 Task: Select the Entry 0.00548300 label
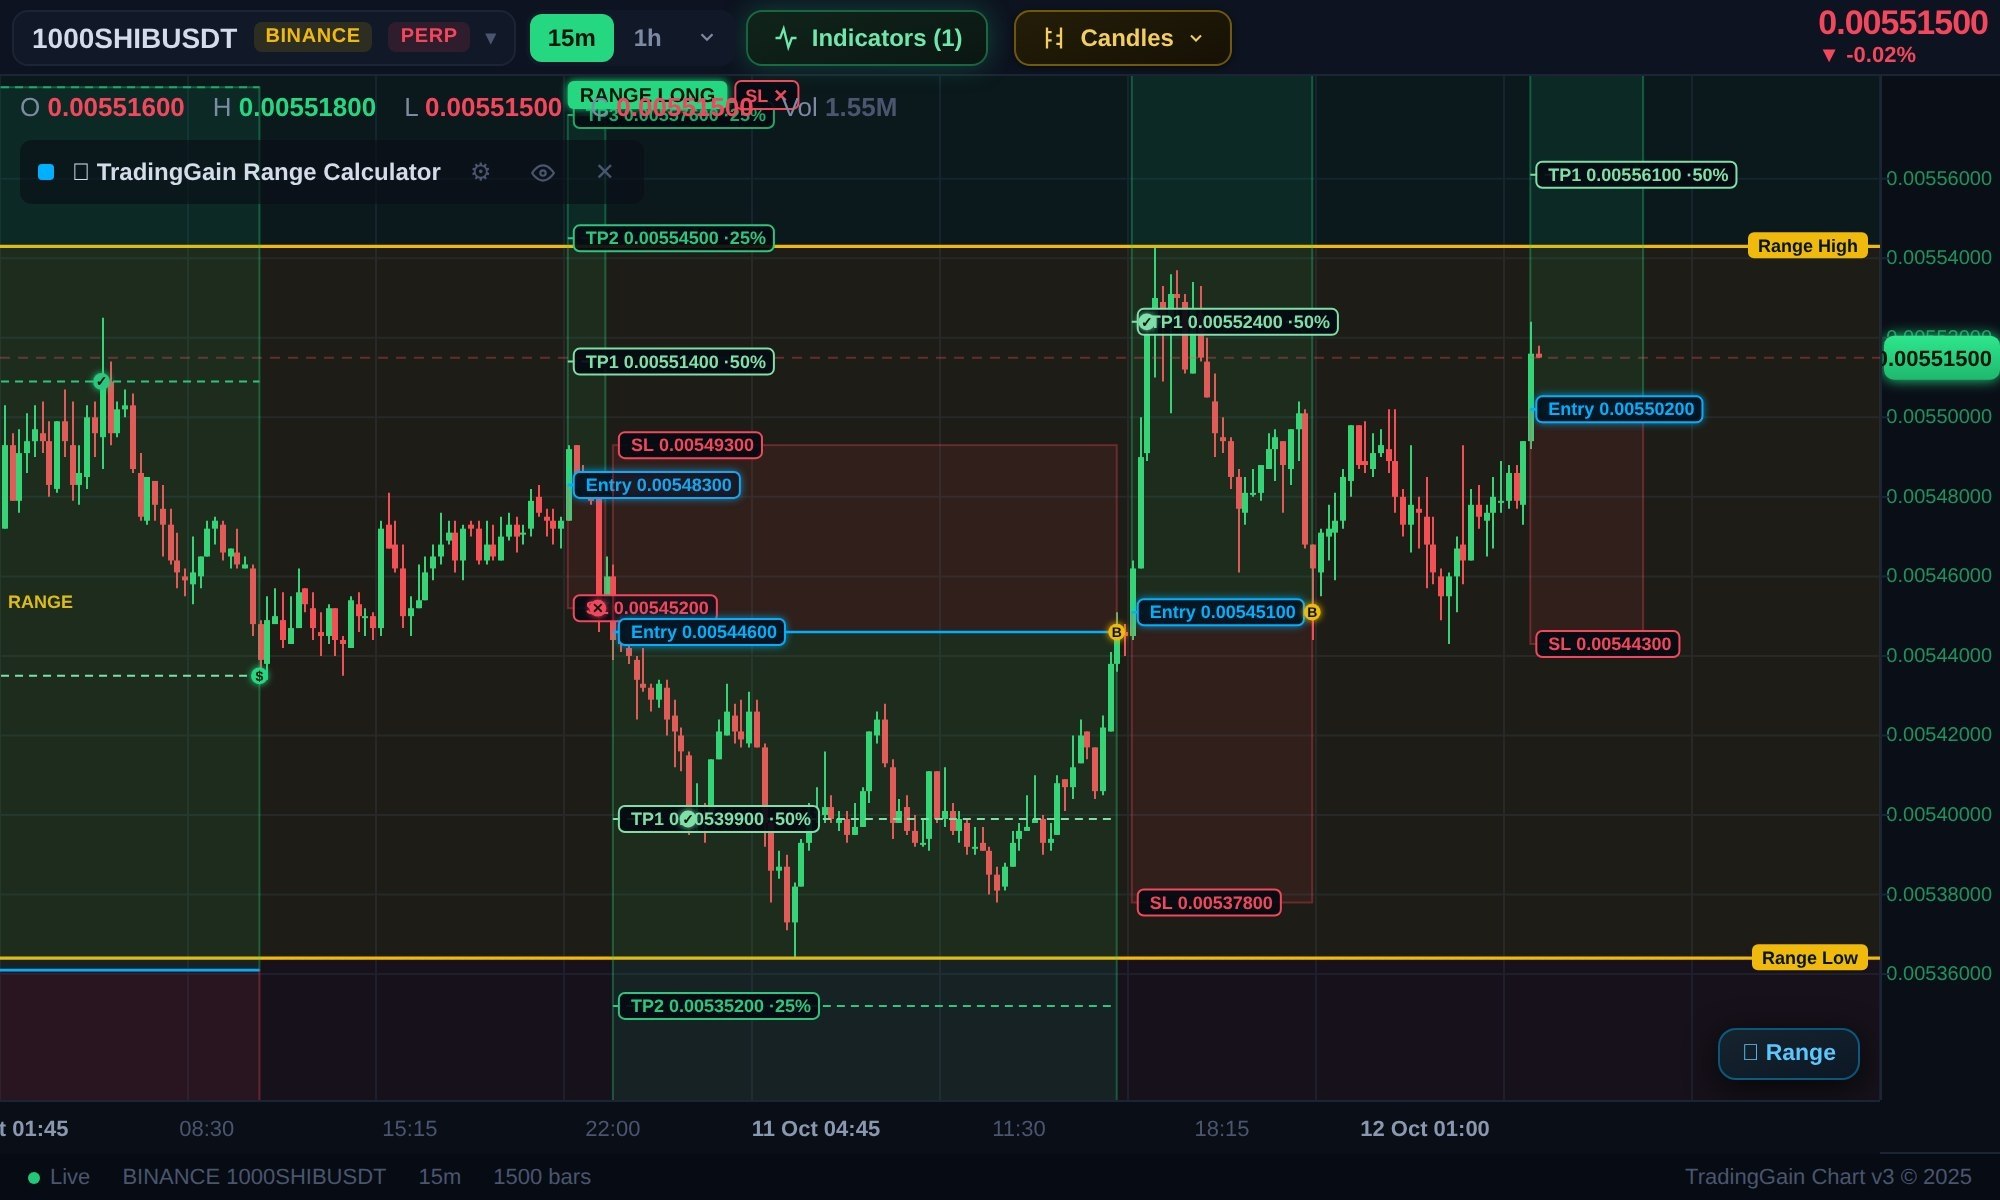657,485
